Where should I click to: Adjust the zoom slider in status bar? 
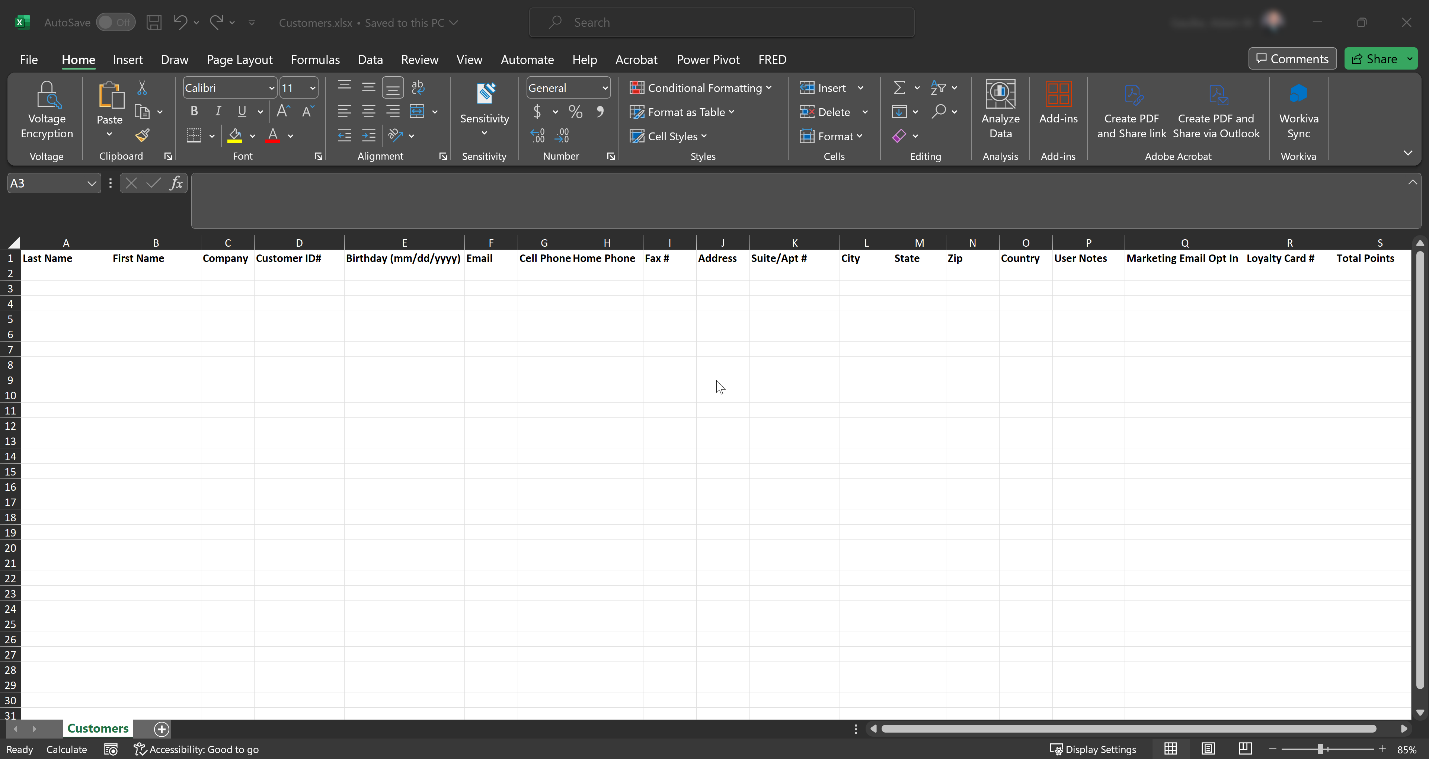tap(1321, 749)
